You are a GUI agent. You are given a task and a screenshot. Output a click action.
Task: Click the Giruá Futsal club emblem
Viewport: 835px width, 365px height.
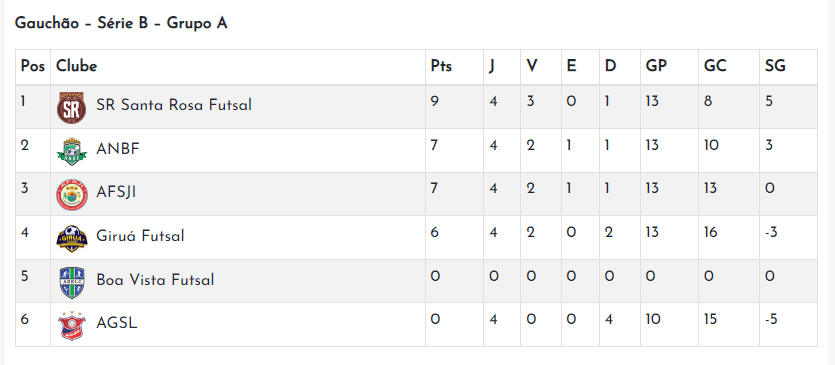[x=71, y=239]
